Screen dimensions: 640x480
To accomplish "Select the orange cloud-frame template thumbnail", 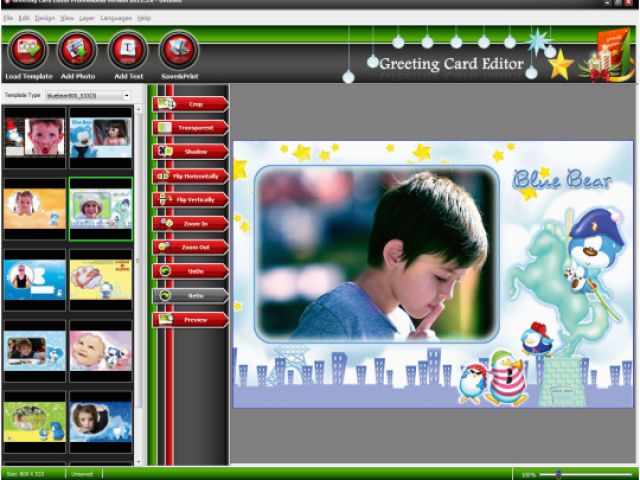I will tap(35, 209).
